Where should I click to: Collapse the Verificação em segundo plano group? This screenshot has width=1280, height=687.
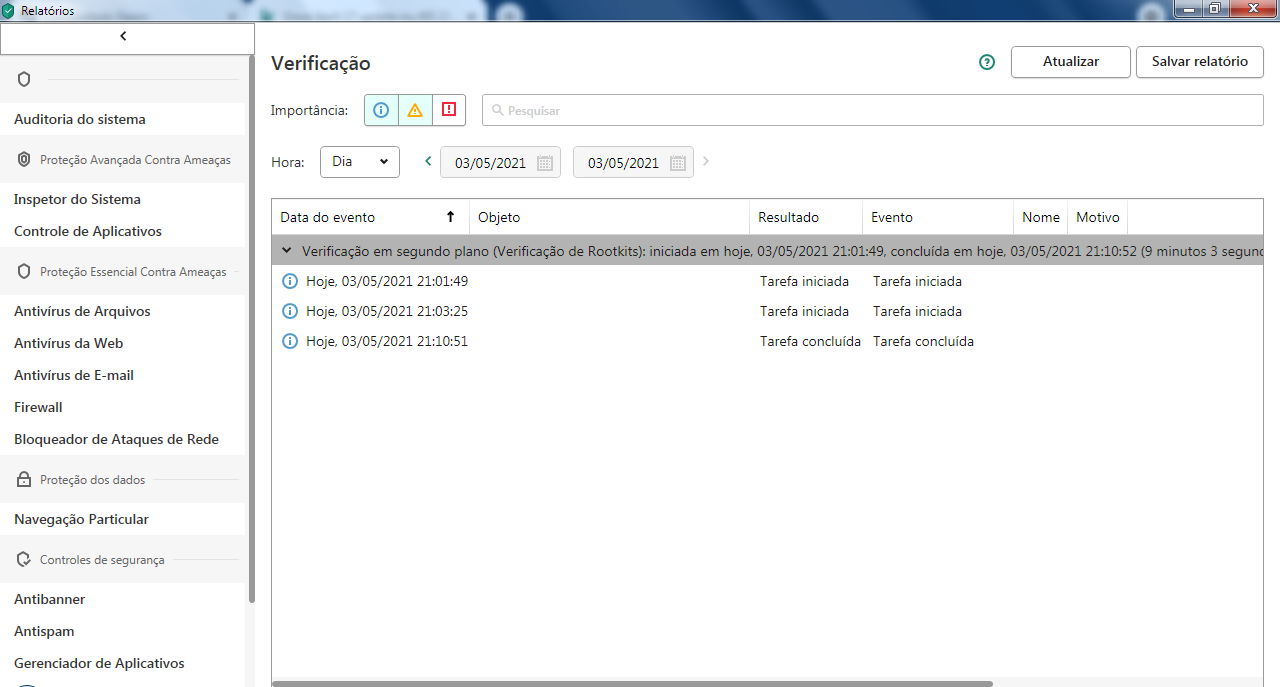287,251
